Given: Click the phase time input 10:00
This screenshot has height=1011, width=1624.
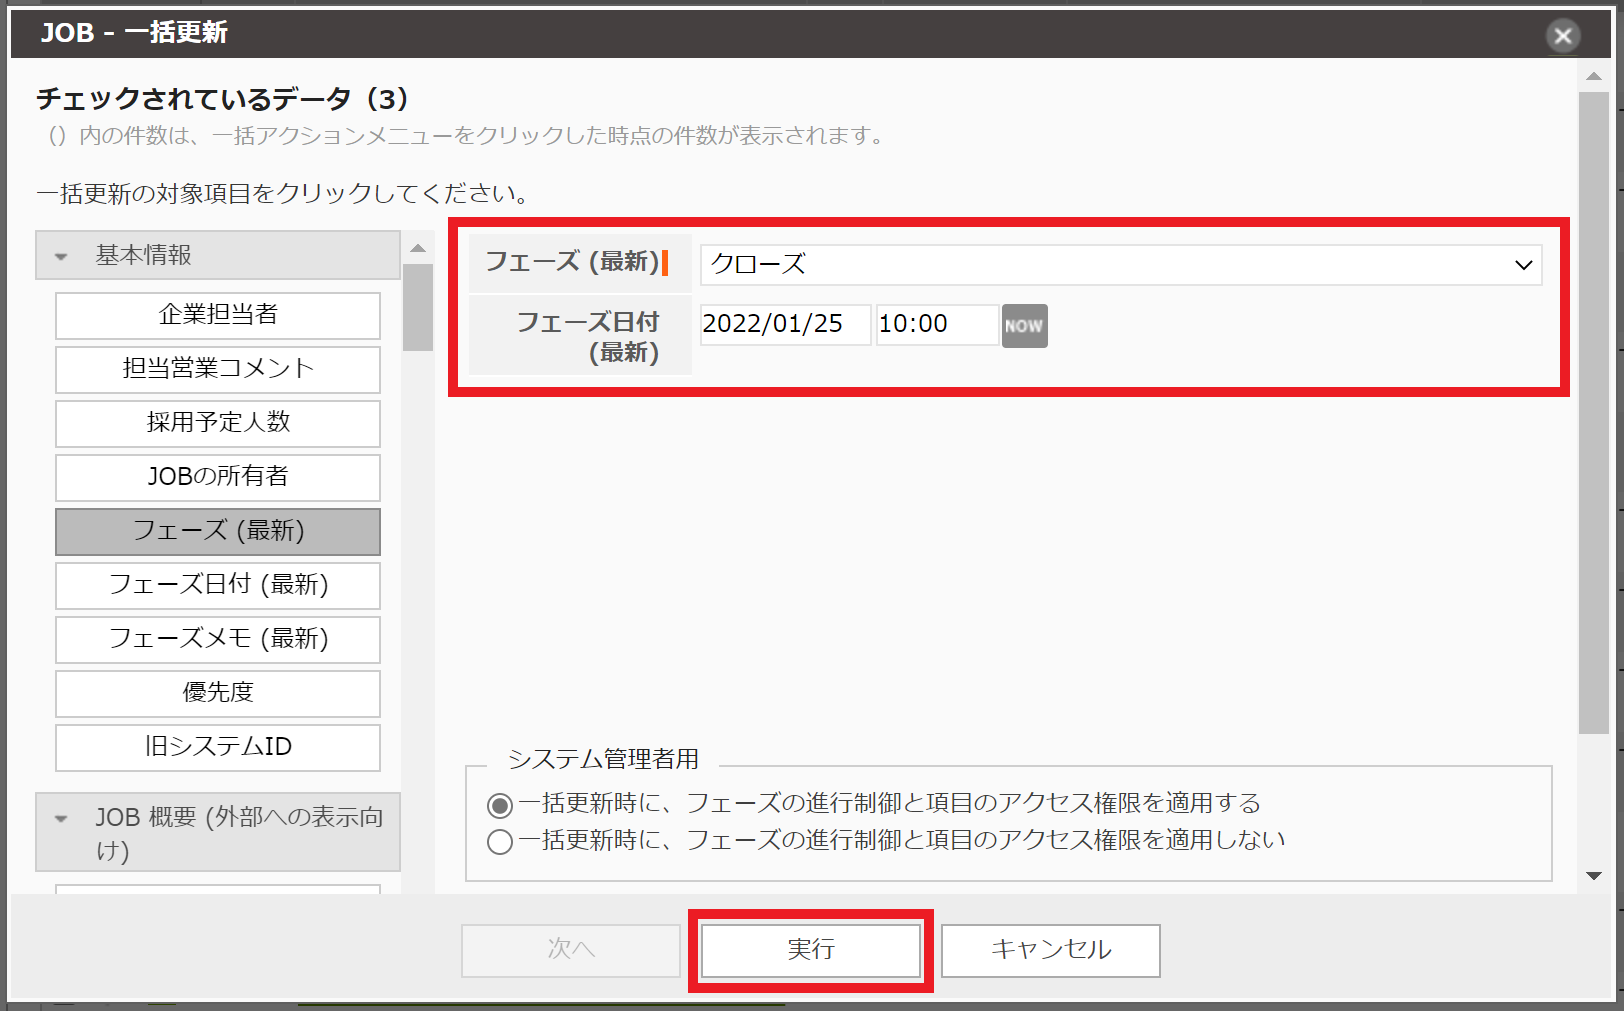Looking at the screenshot, I should point(936,325).
